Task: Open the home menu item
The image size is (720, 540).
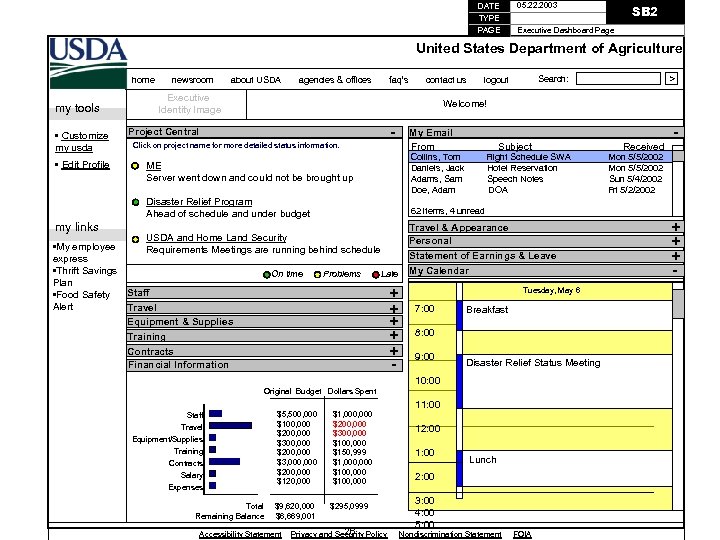Action: pyautogui.click(x=143, y=80)
